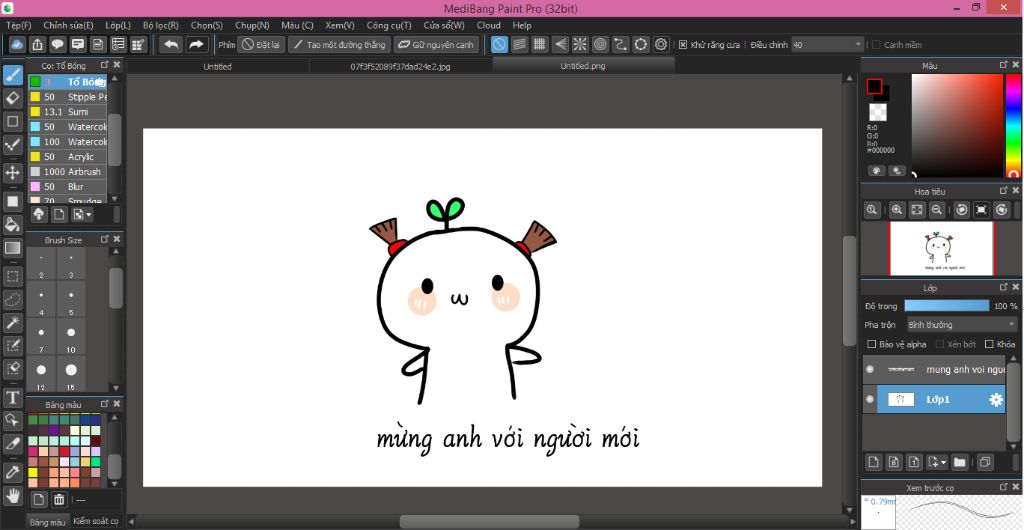1024x530 pixels.
Task: Open the speech bubble comment icon
Action: [x=58, y=44]
